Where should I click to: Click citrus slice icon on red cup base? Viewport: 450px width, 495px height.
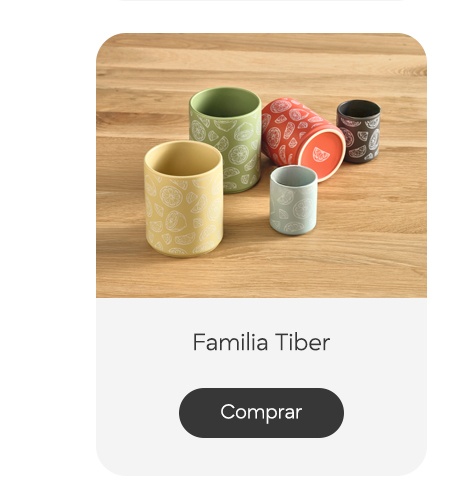pyautogui.click(x=321, y=155)
